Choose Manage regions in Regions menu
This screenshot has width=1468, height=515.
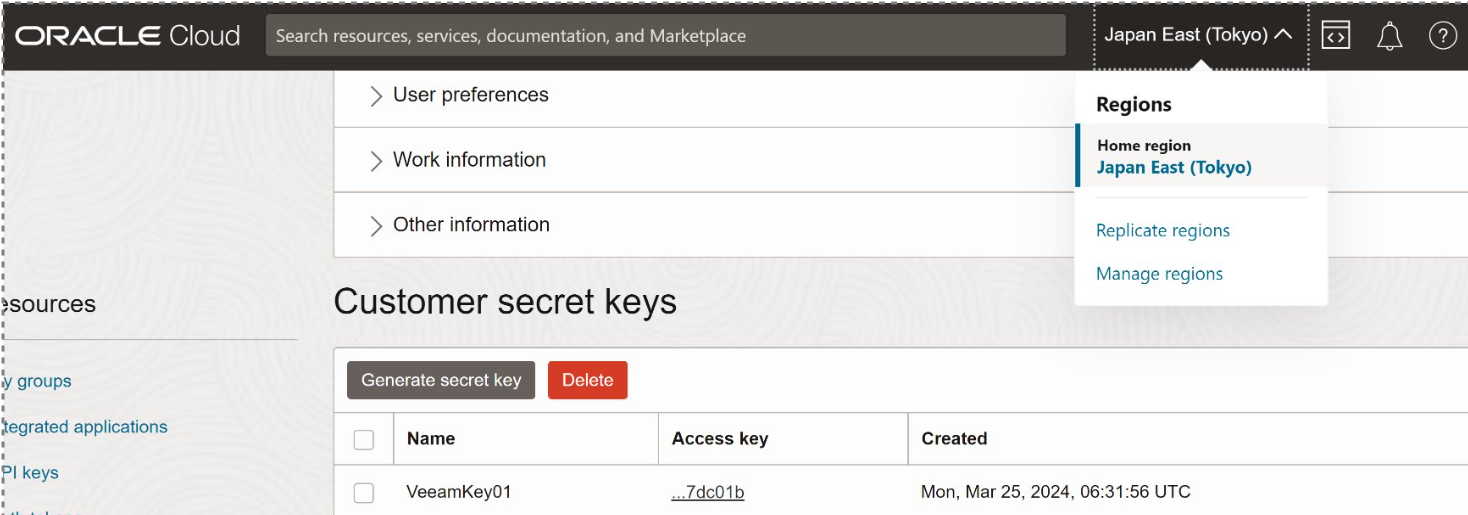click(x=1159, y=274)
